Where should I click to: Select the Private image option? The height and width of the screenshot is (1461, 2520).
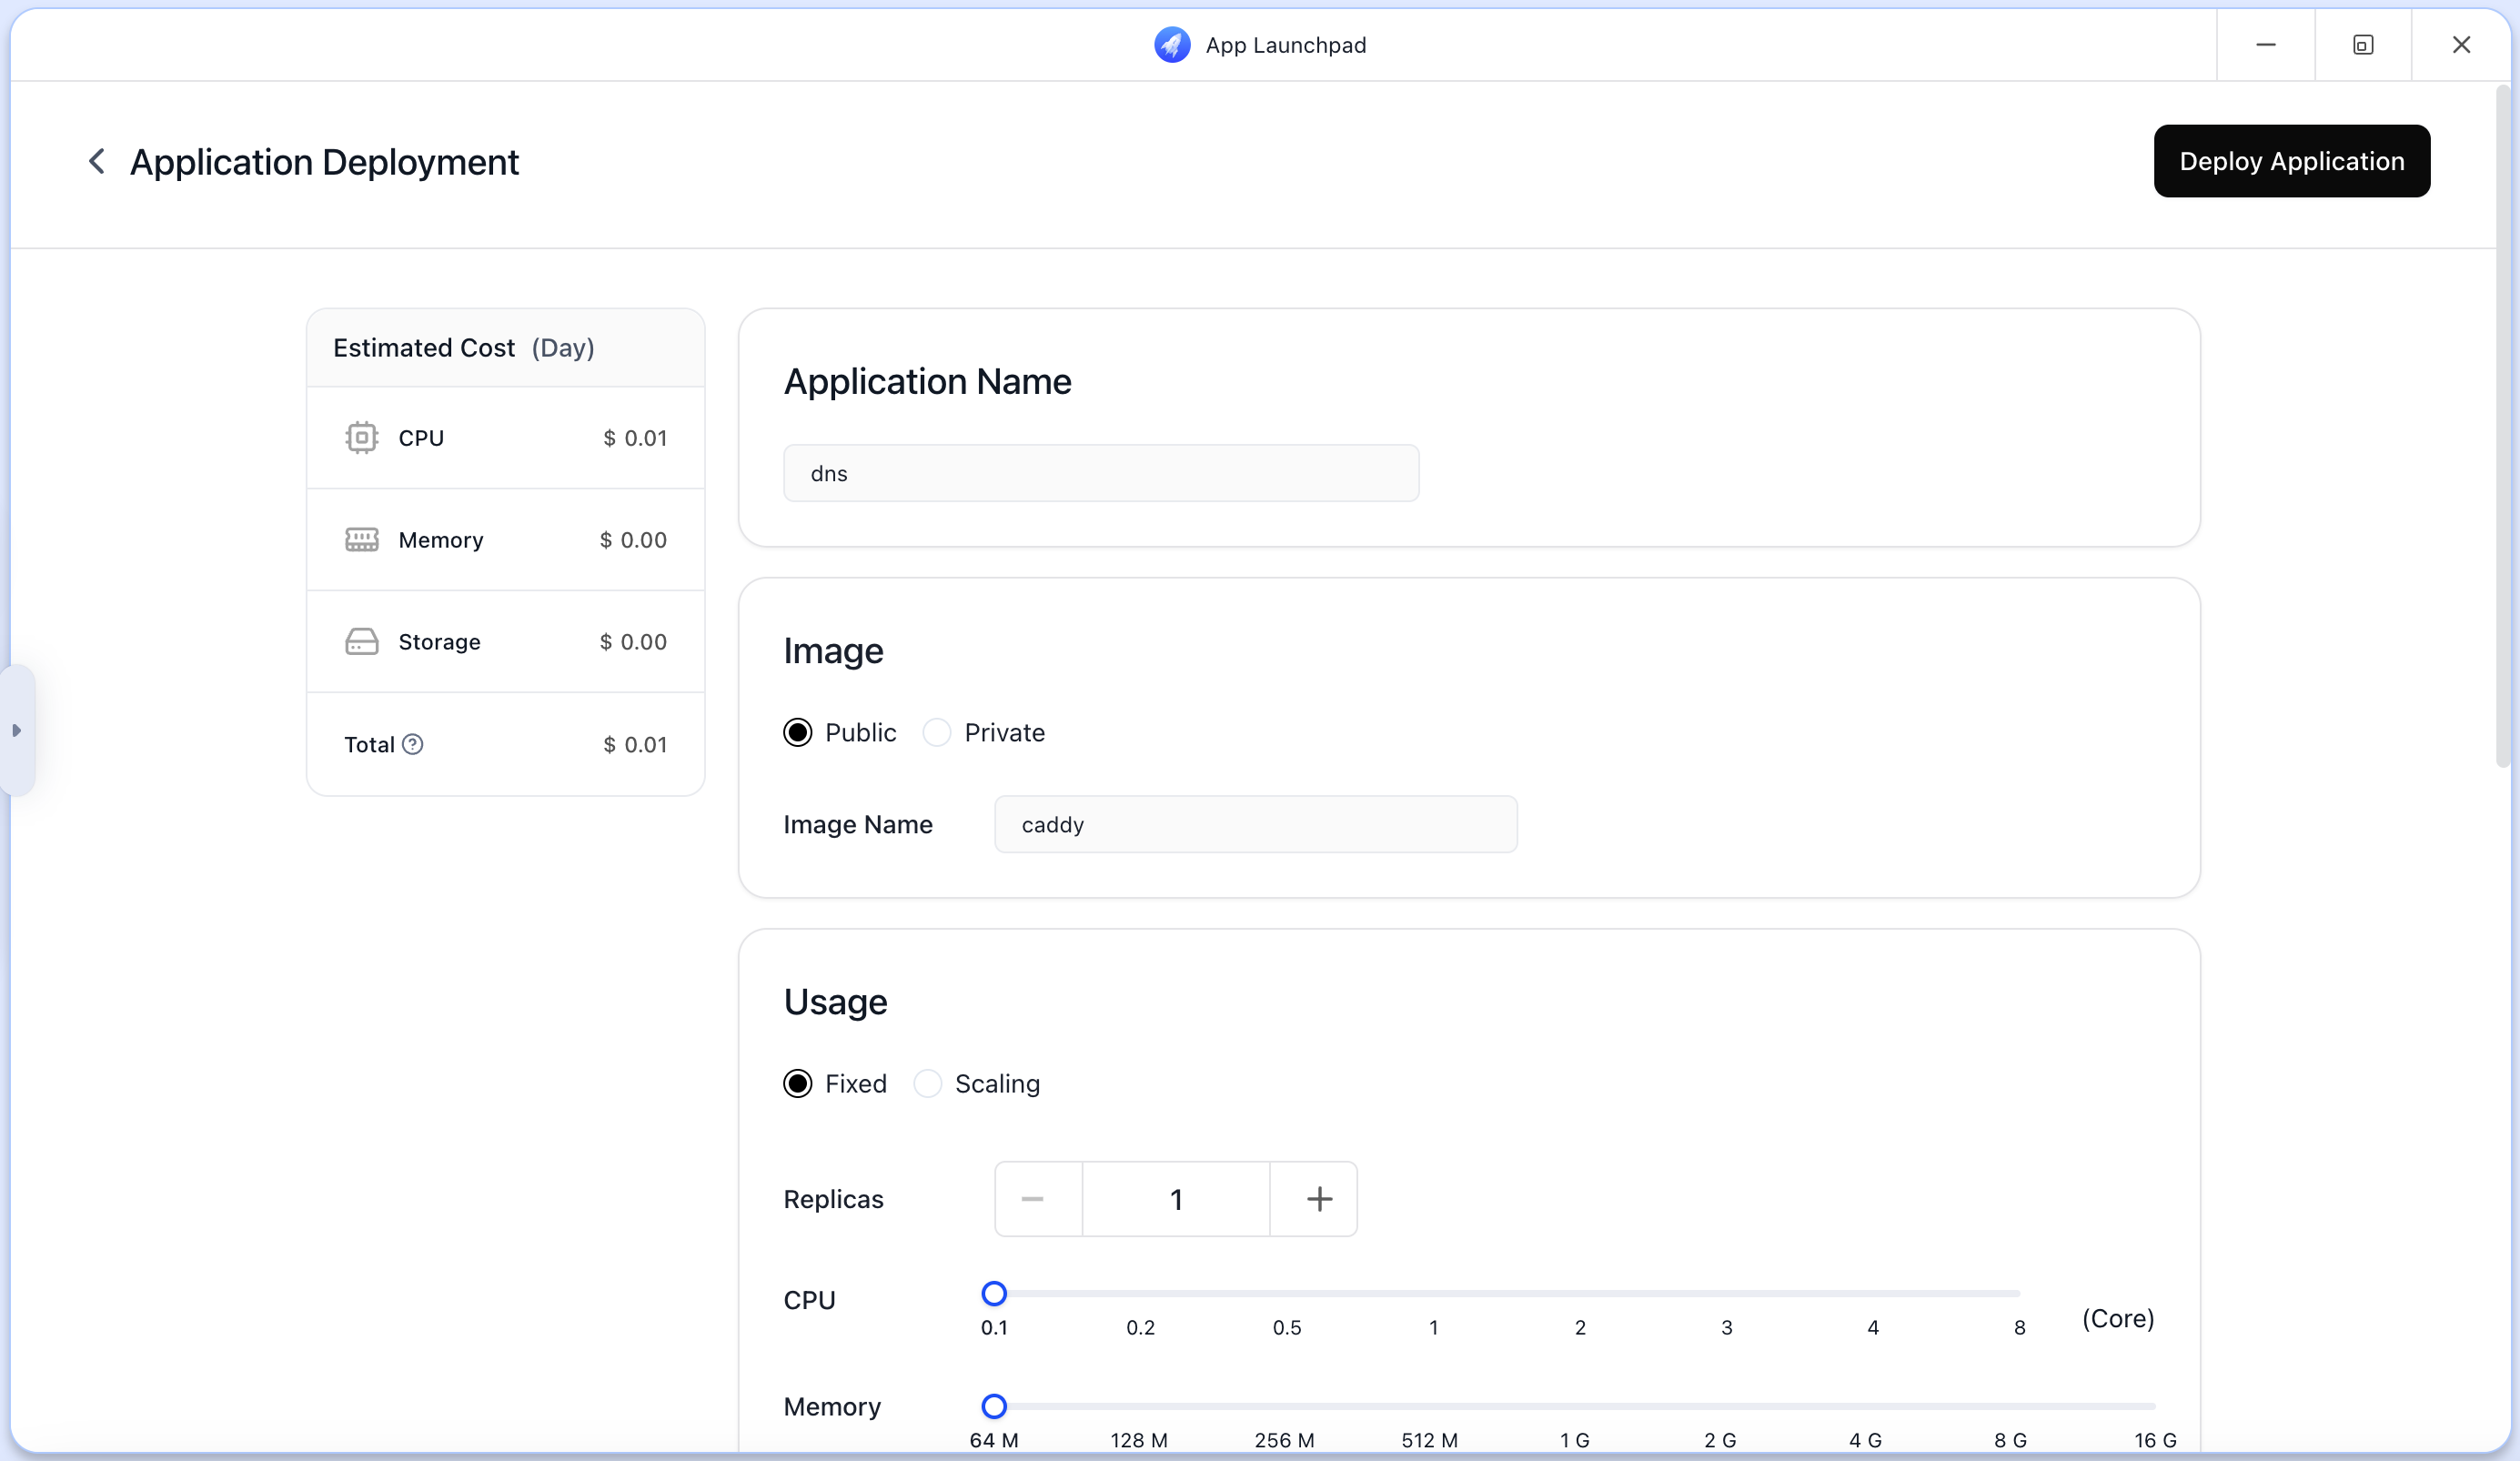(936, 732)
